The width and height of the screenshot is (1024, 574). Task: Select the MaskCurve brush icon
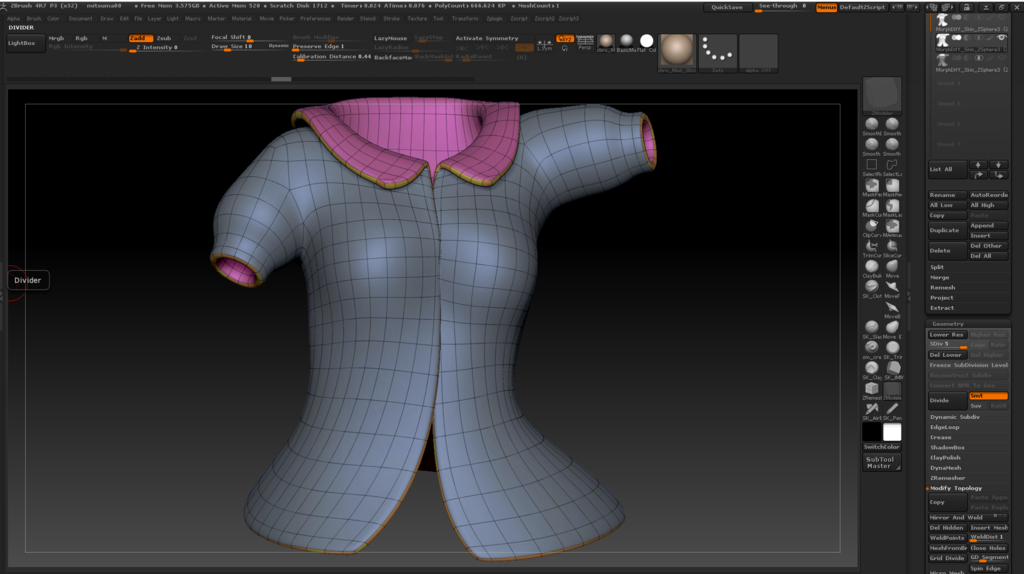pos(872,207)
